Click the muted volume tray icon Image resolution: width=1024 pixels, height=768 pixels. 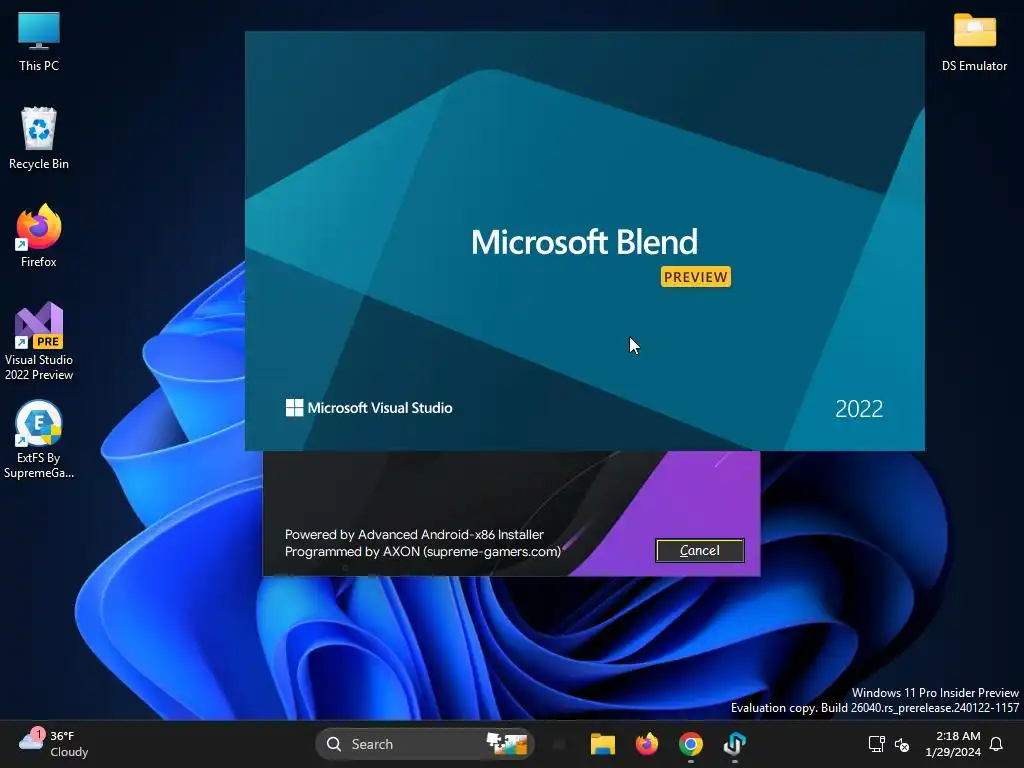click(x=902, y=744)
